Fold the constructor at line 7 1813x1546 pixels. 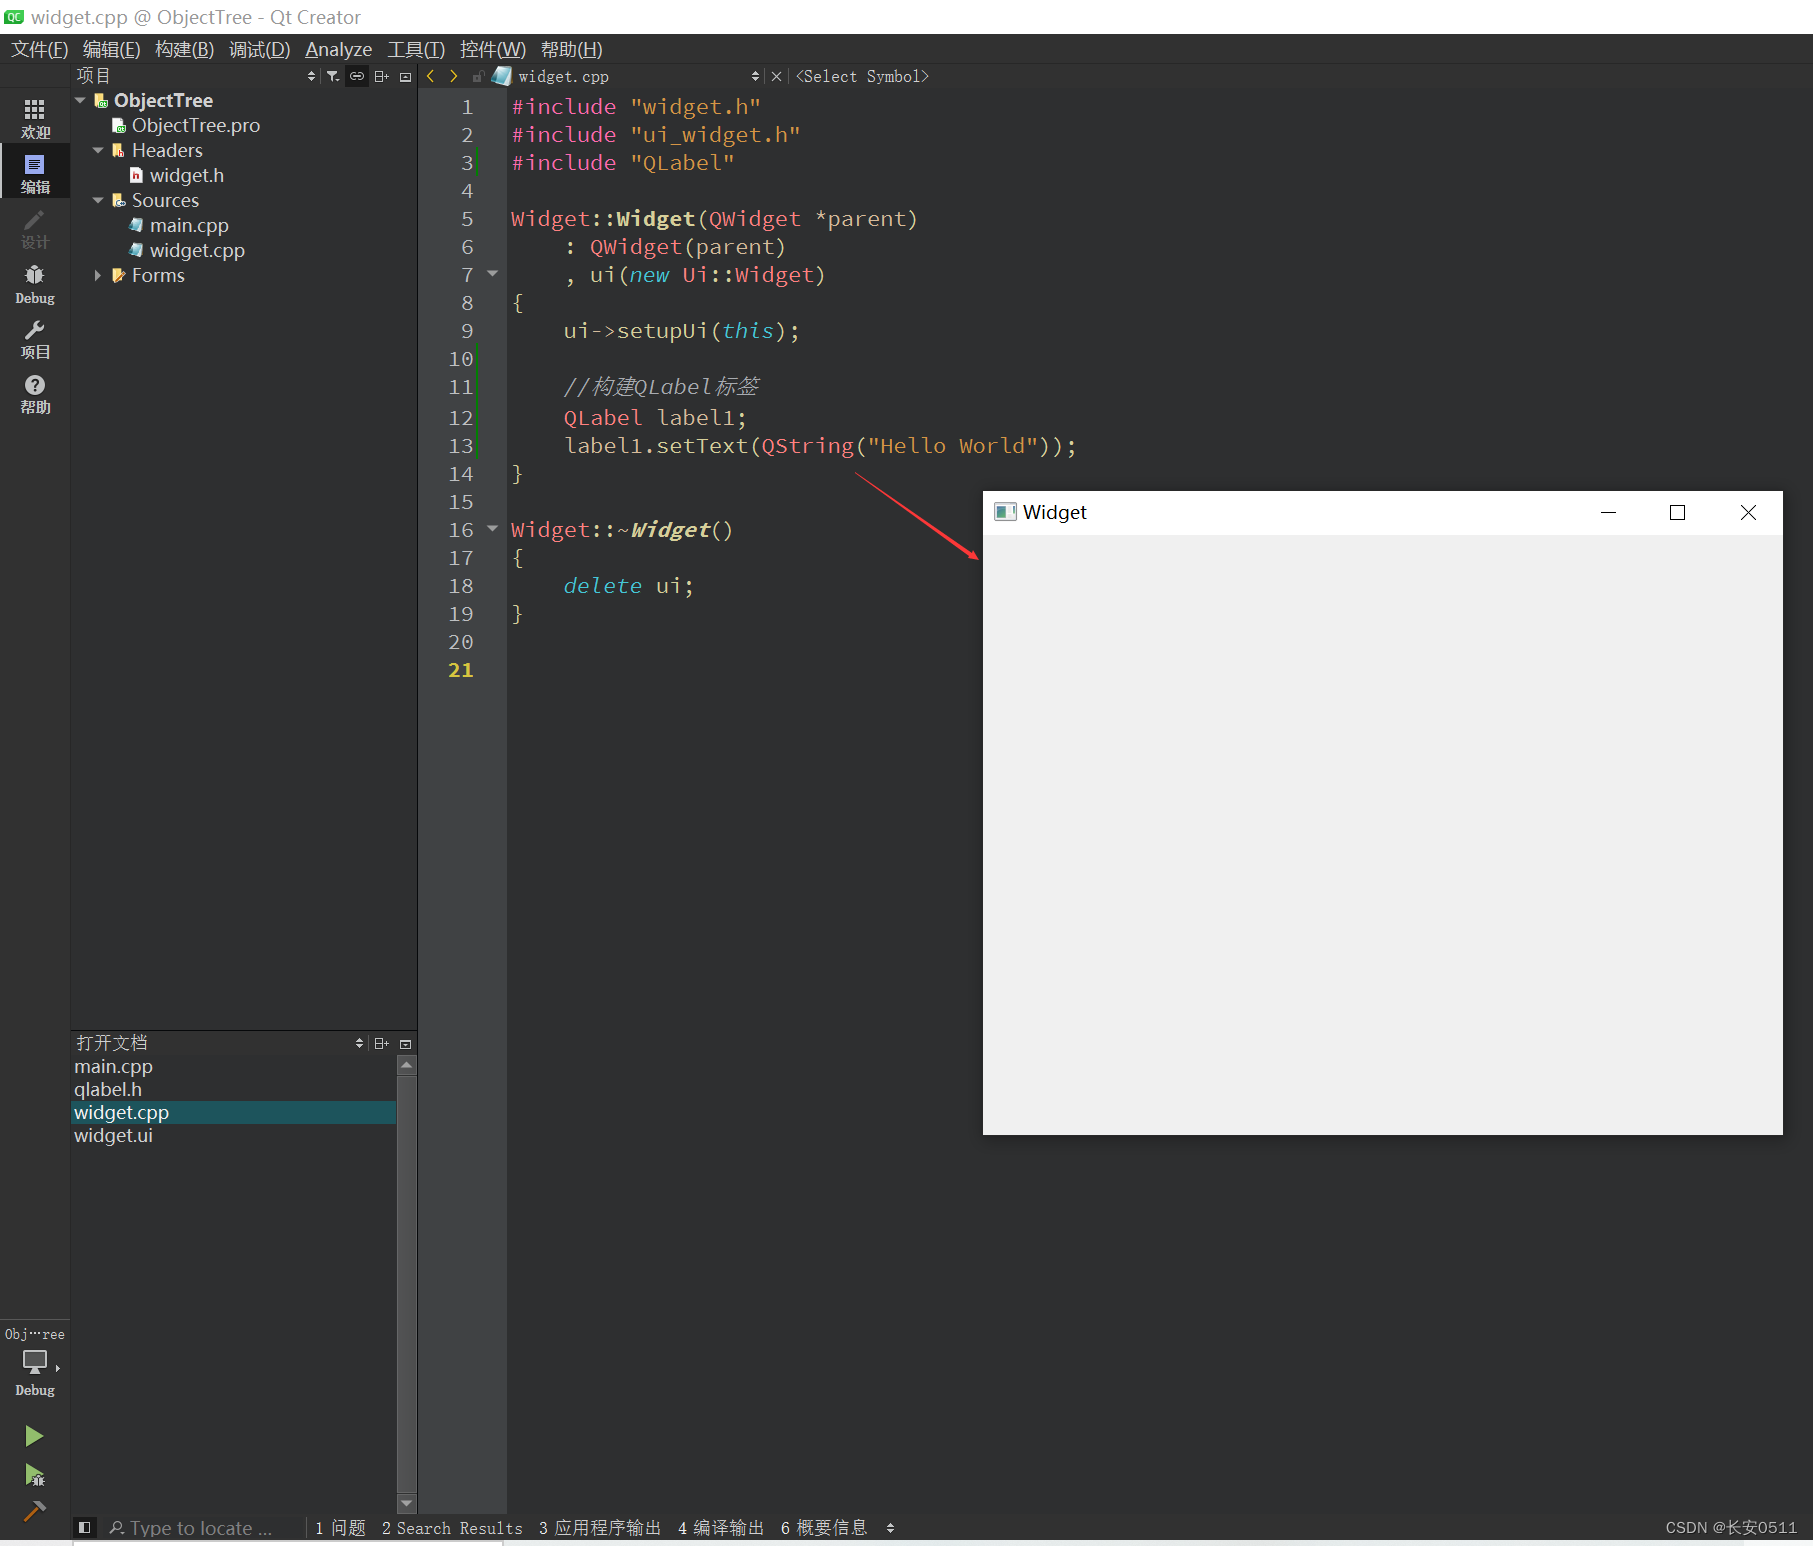tap(492, 273)
